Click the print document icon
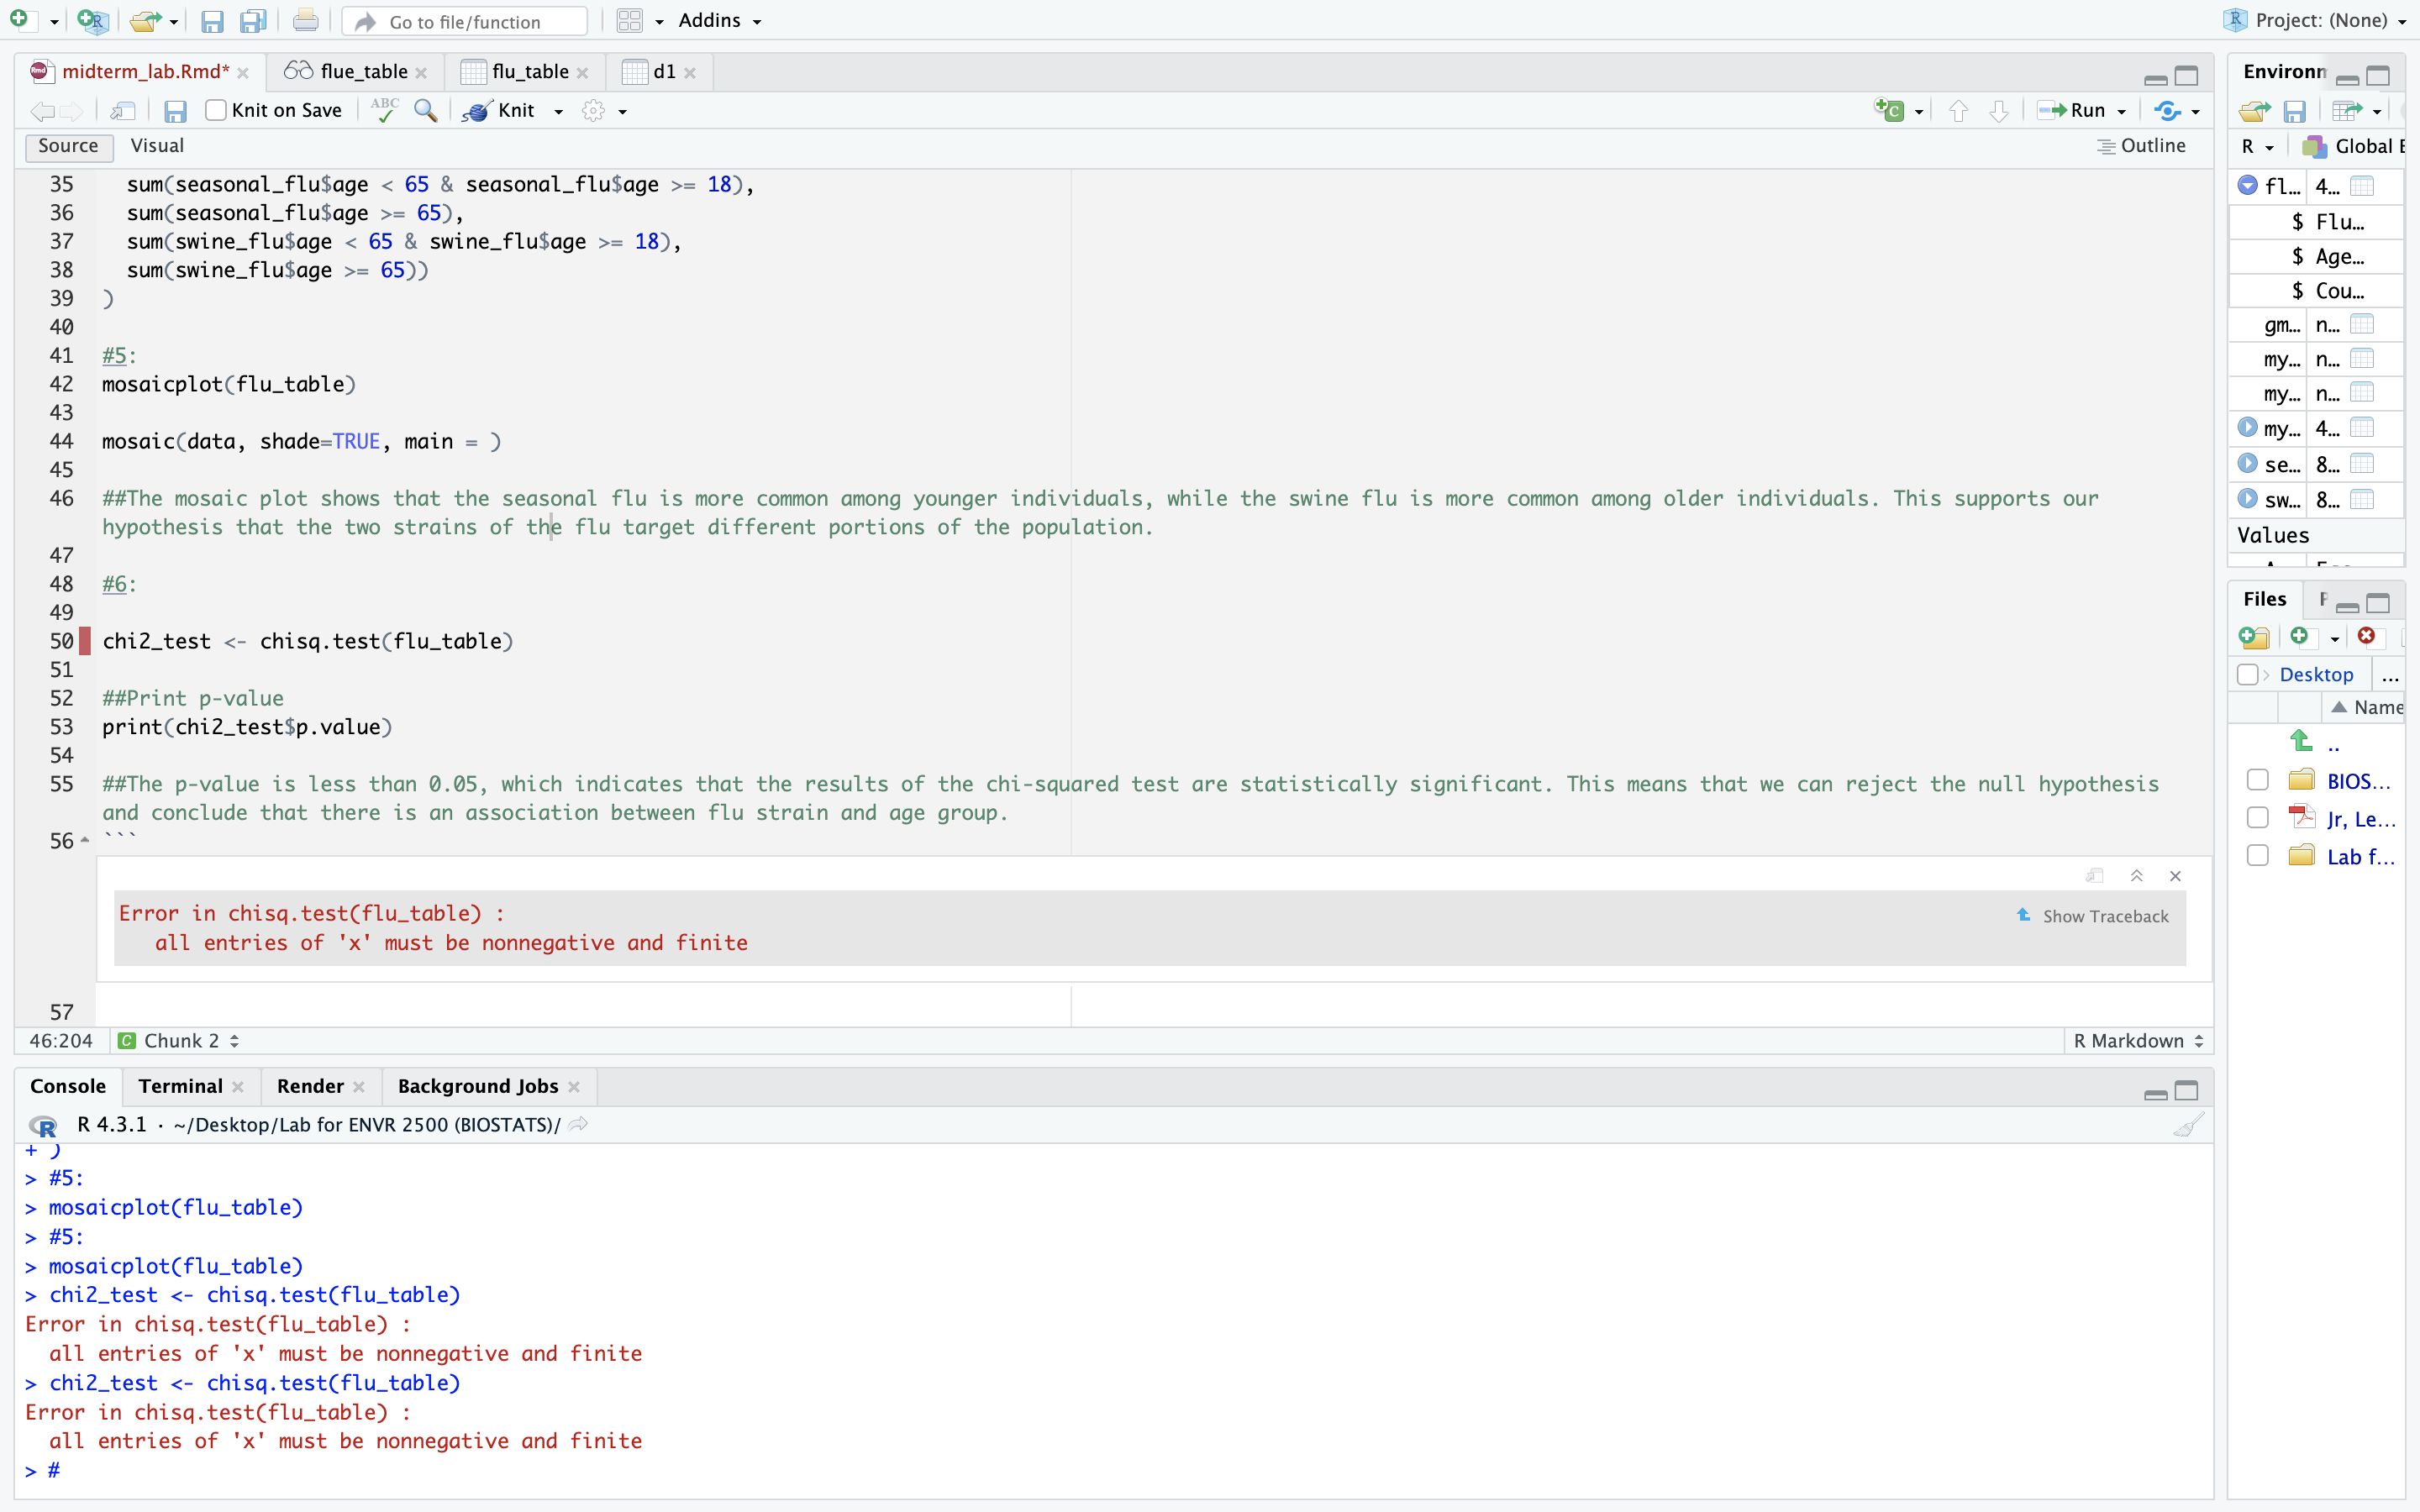 pos(306,21)
